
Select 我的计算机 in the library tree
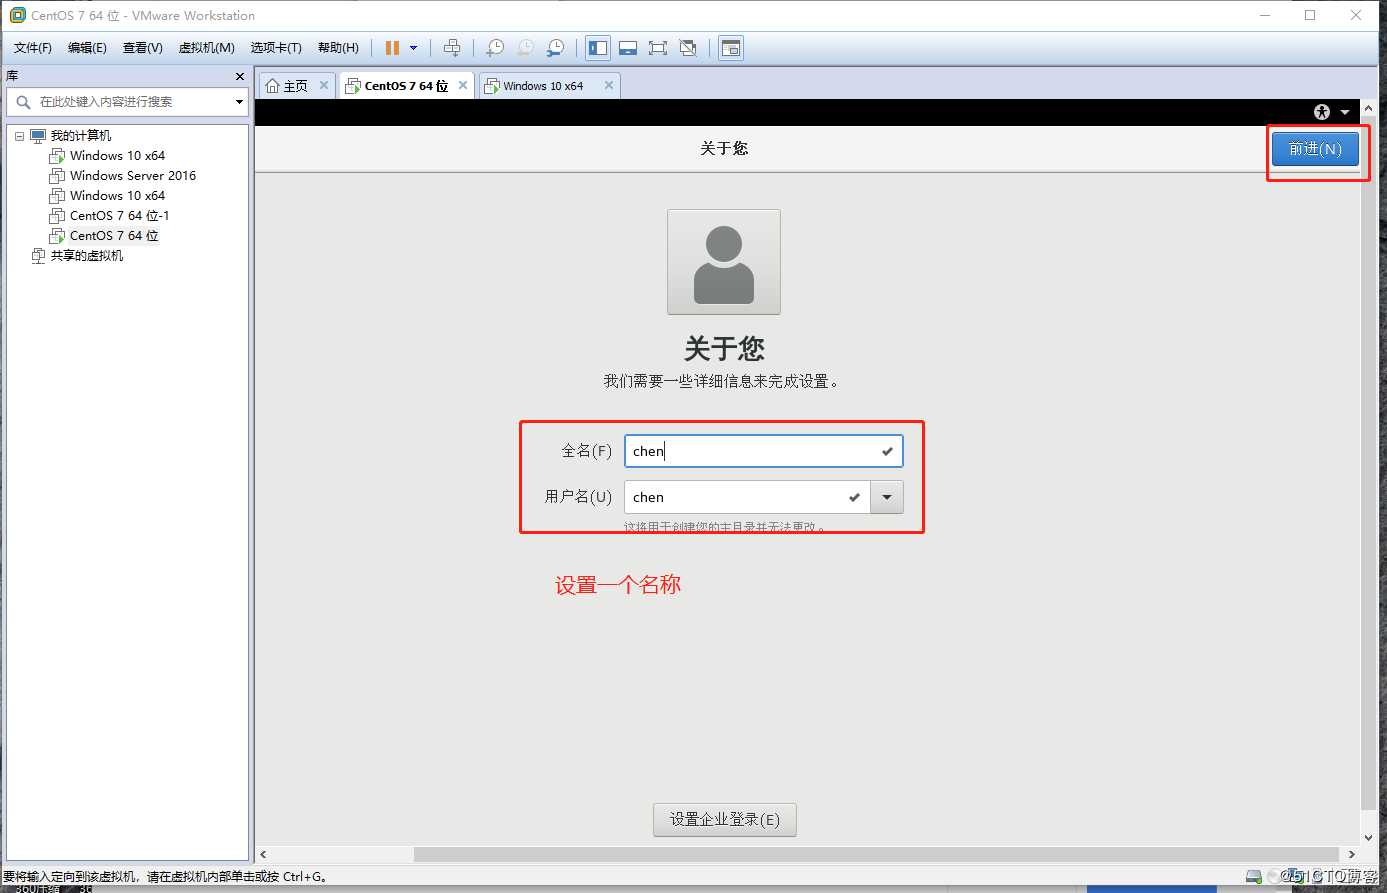tap(81, 136)
